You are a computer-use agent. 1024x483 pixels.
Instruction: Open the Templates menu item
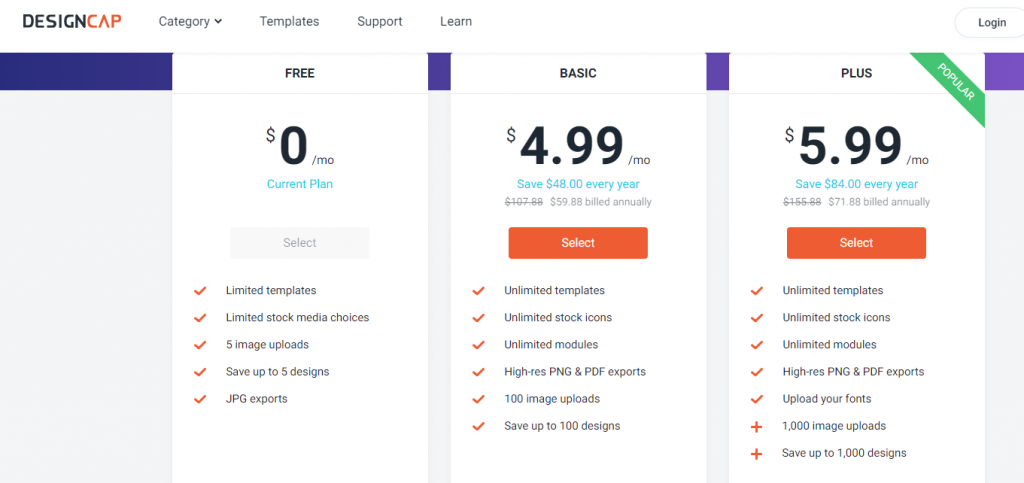coord(289,21)
